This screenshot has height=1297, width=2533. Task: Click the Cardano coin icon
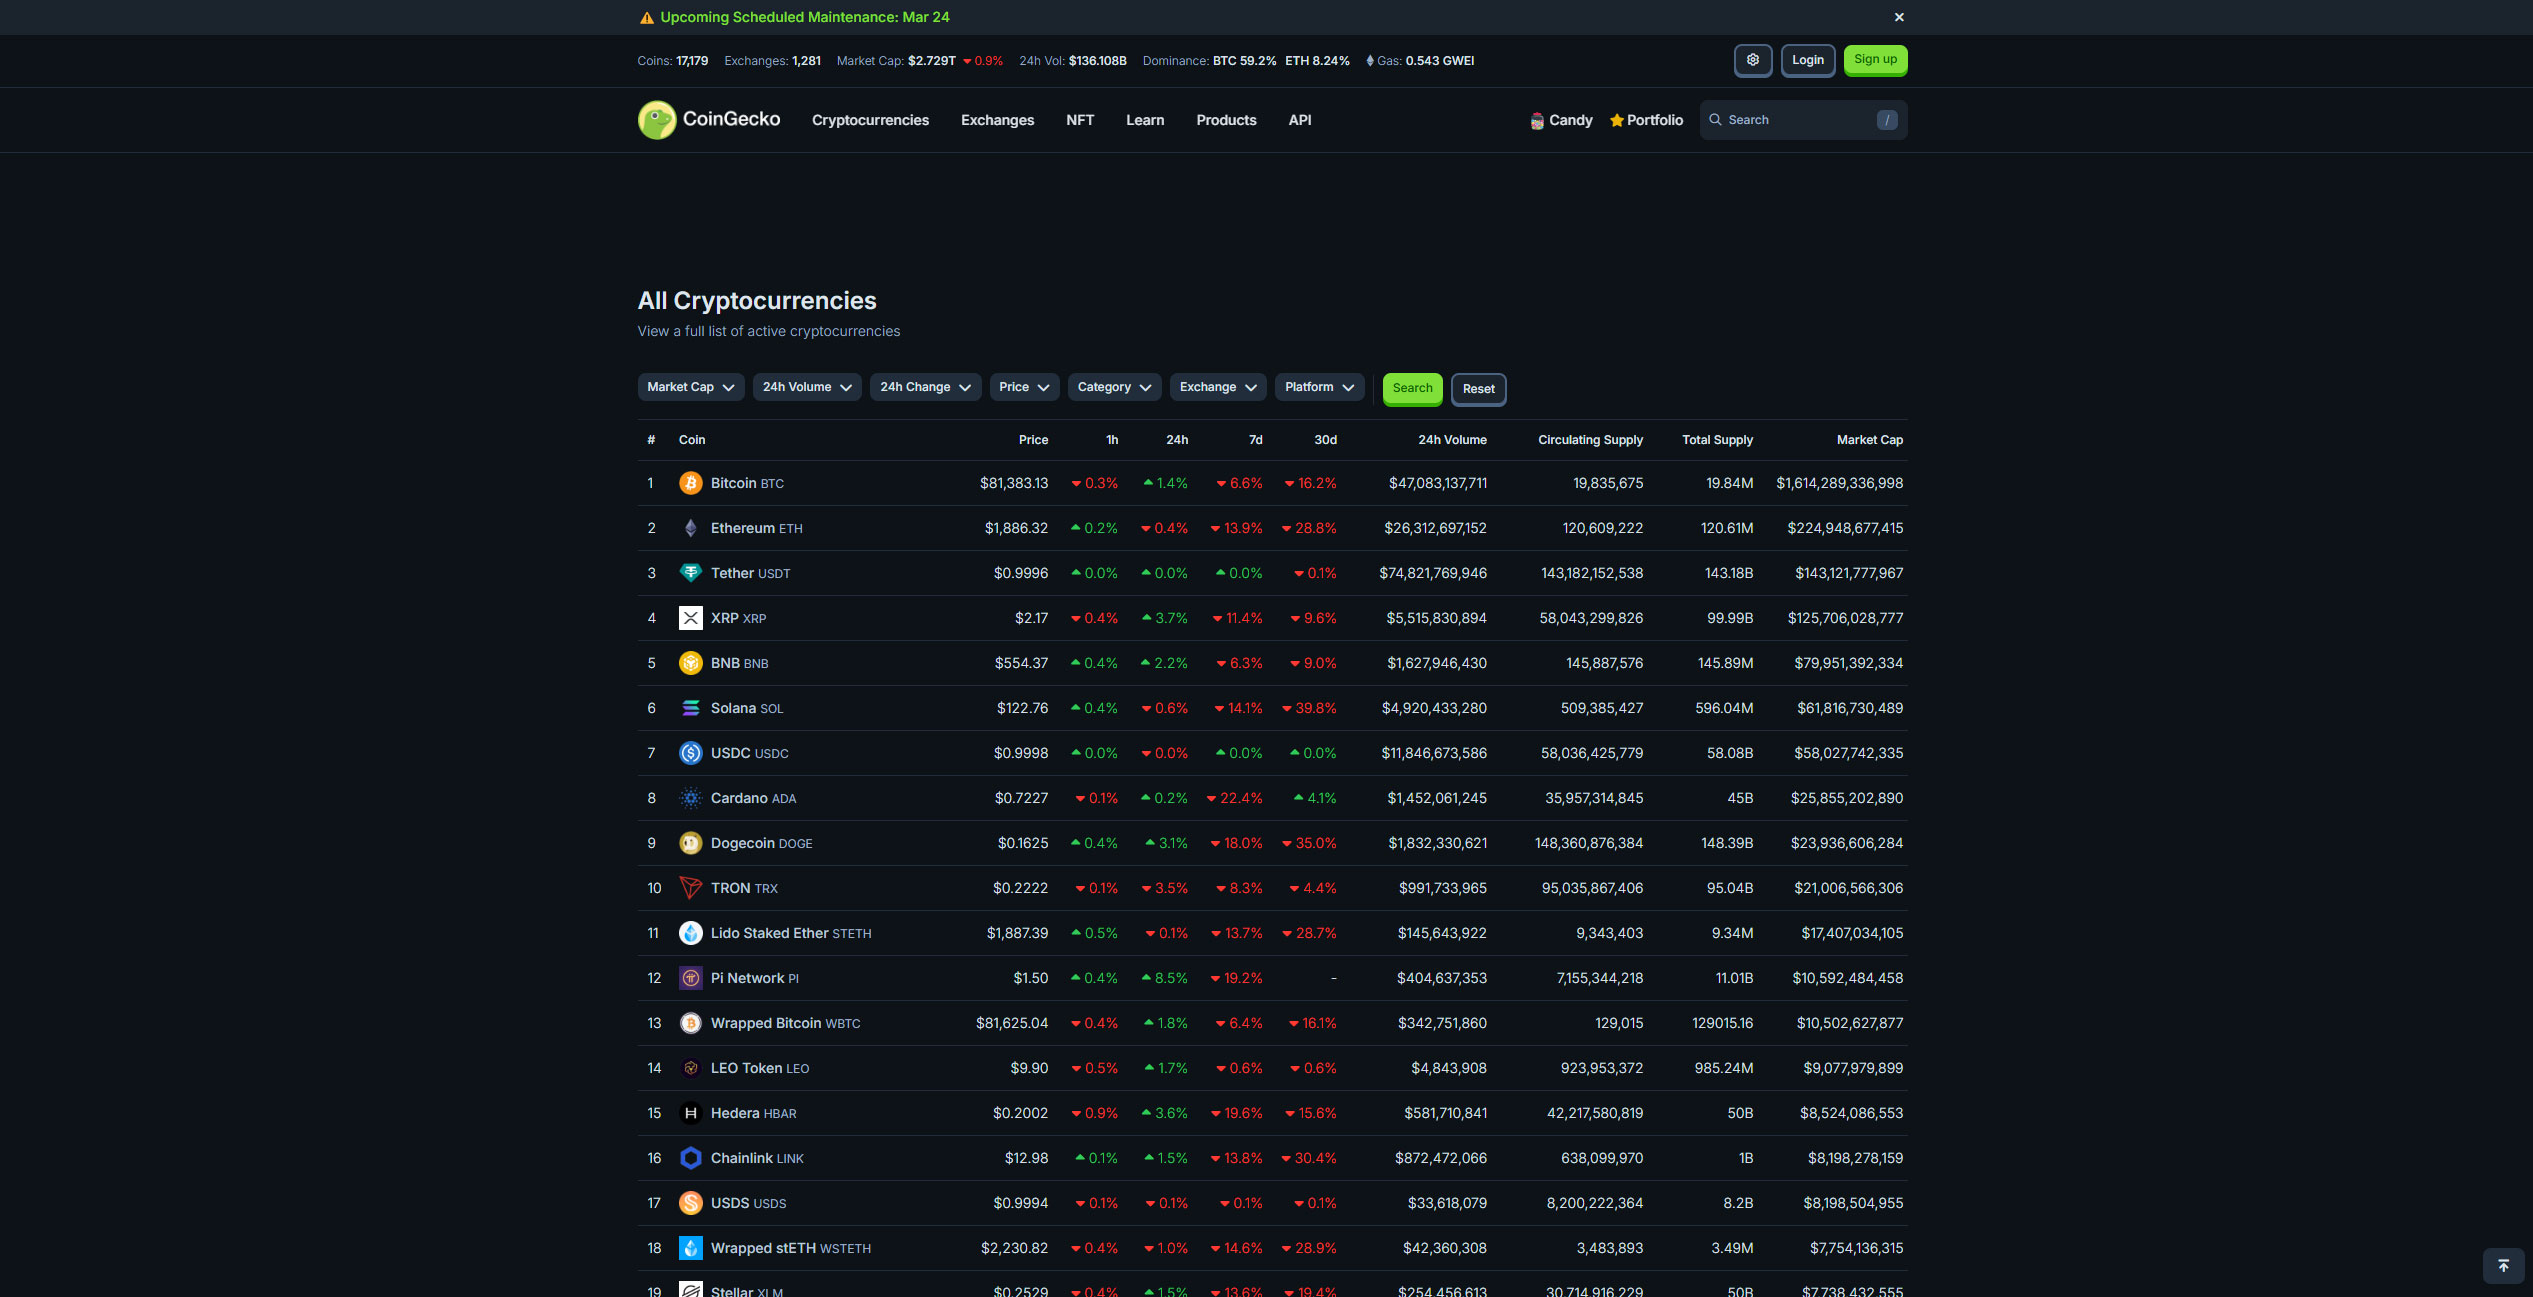(691, 798)
